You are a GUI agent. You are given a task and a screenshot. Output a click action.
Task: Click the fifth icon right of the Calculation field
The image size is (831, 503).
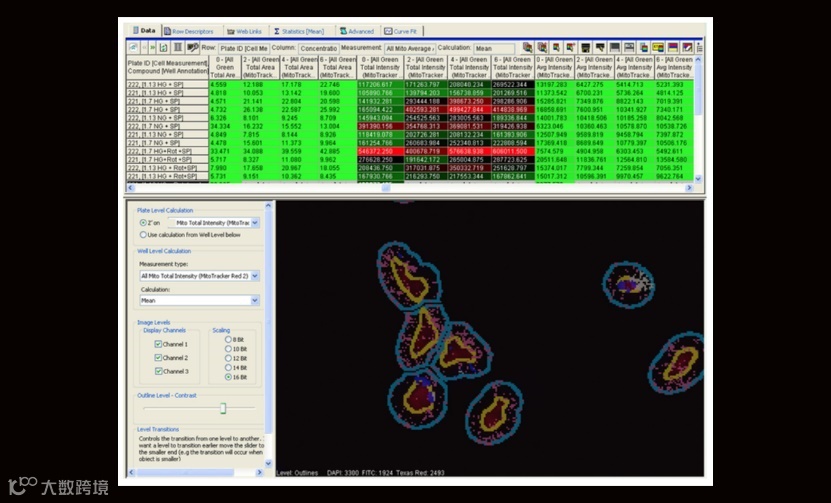(x=586, y=48)
